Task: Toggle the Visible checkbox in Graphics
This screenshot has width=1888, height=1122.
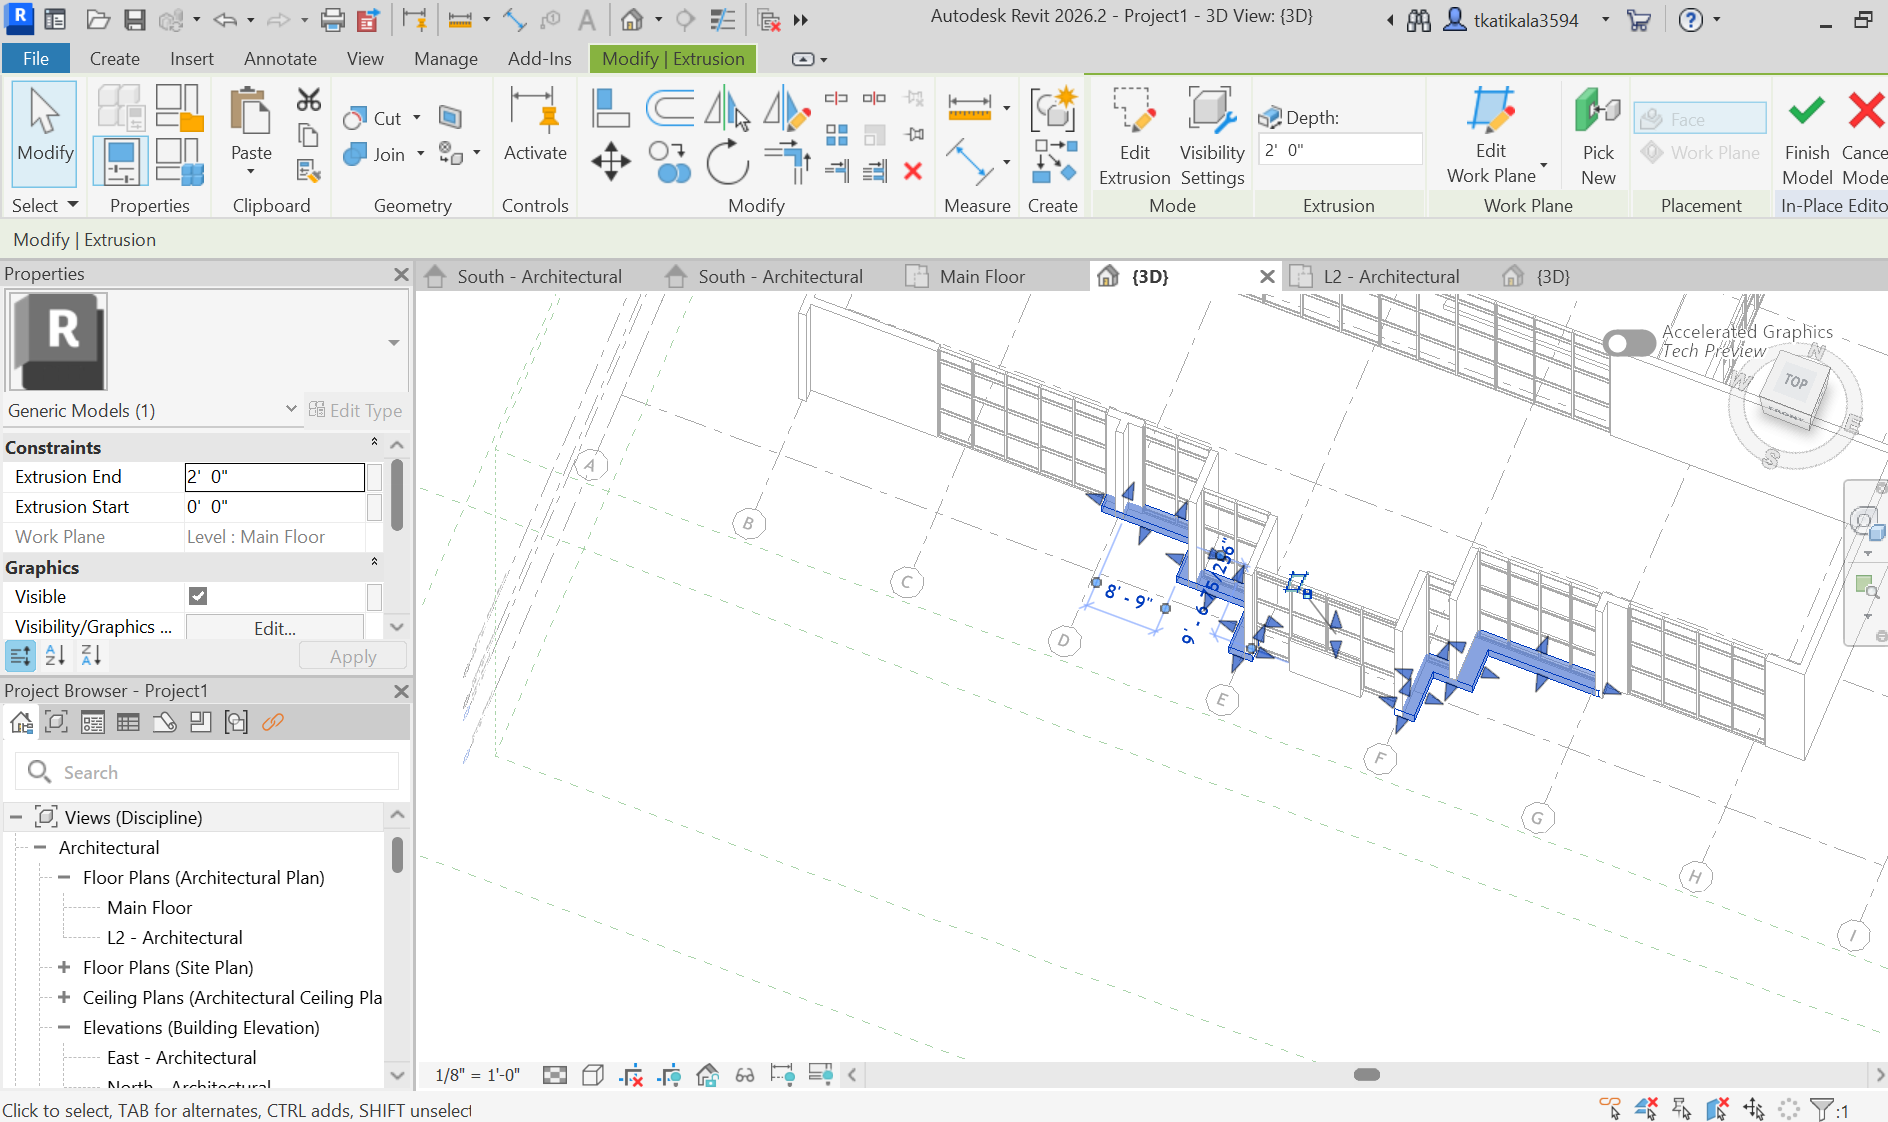Action: (198, 597)
